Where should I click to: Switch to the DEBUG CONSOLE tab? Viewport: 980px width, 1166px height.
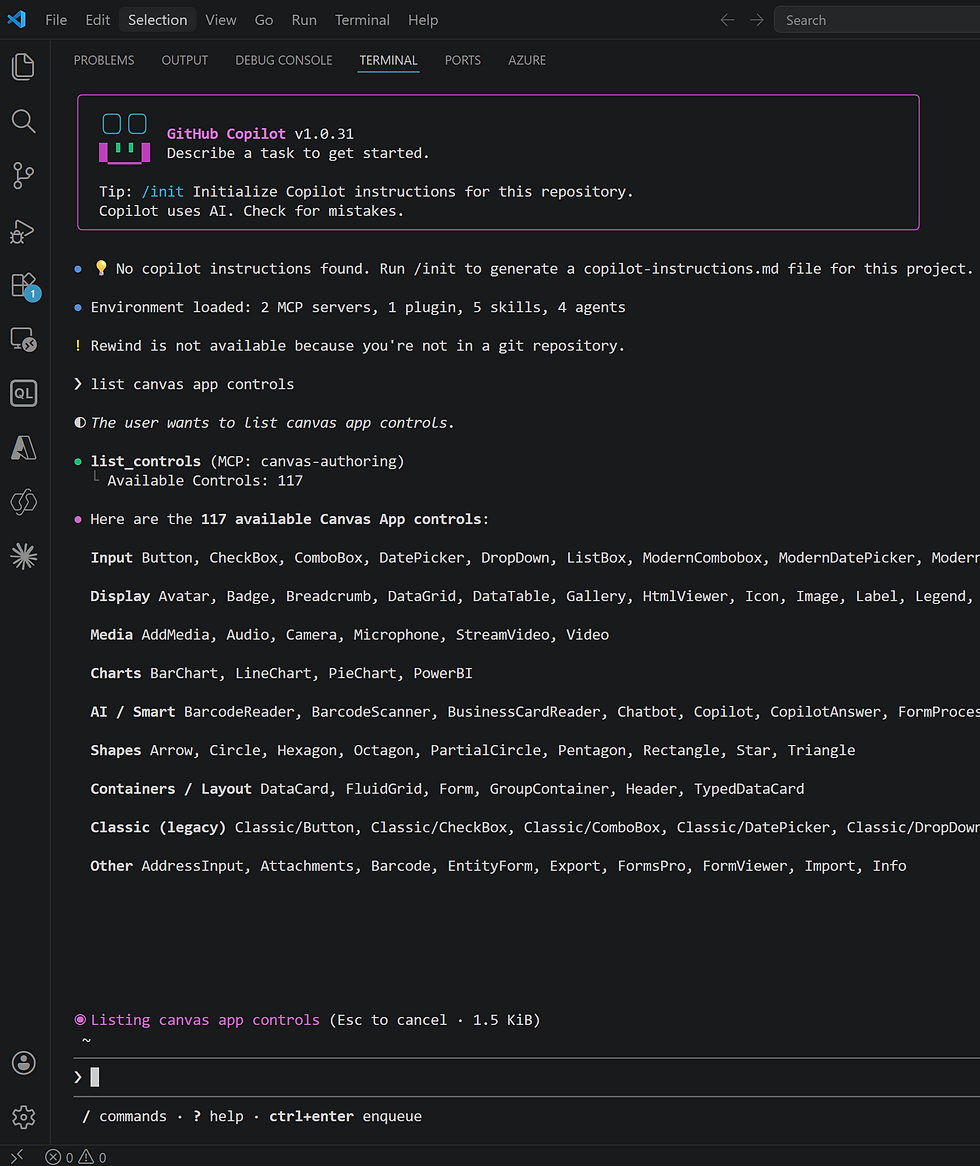click(283, 60)
